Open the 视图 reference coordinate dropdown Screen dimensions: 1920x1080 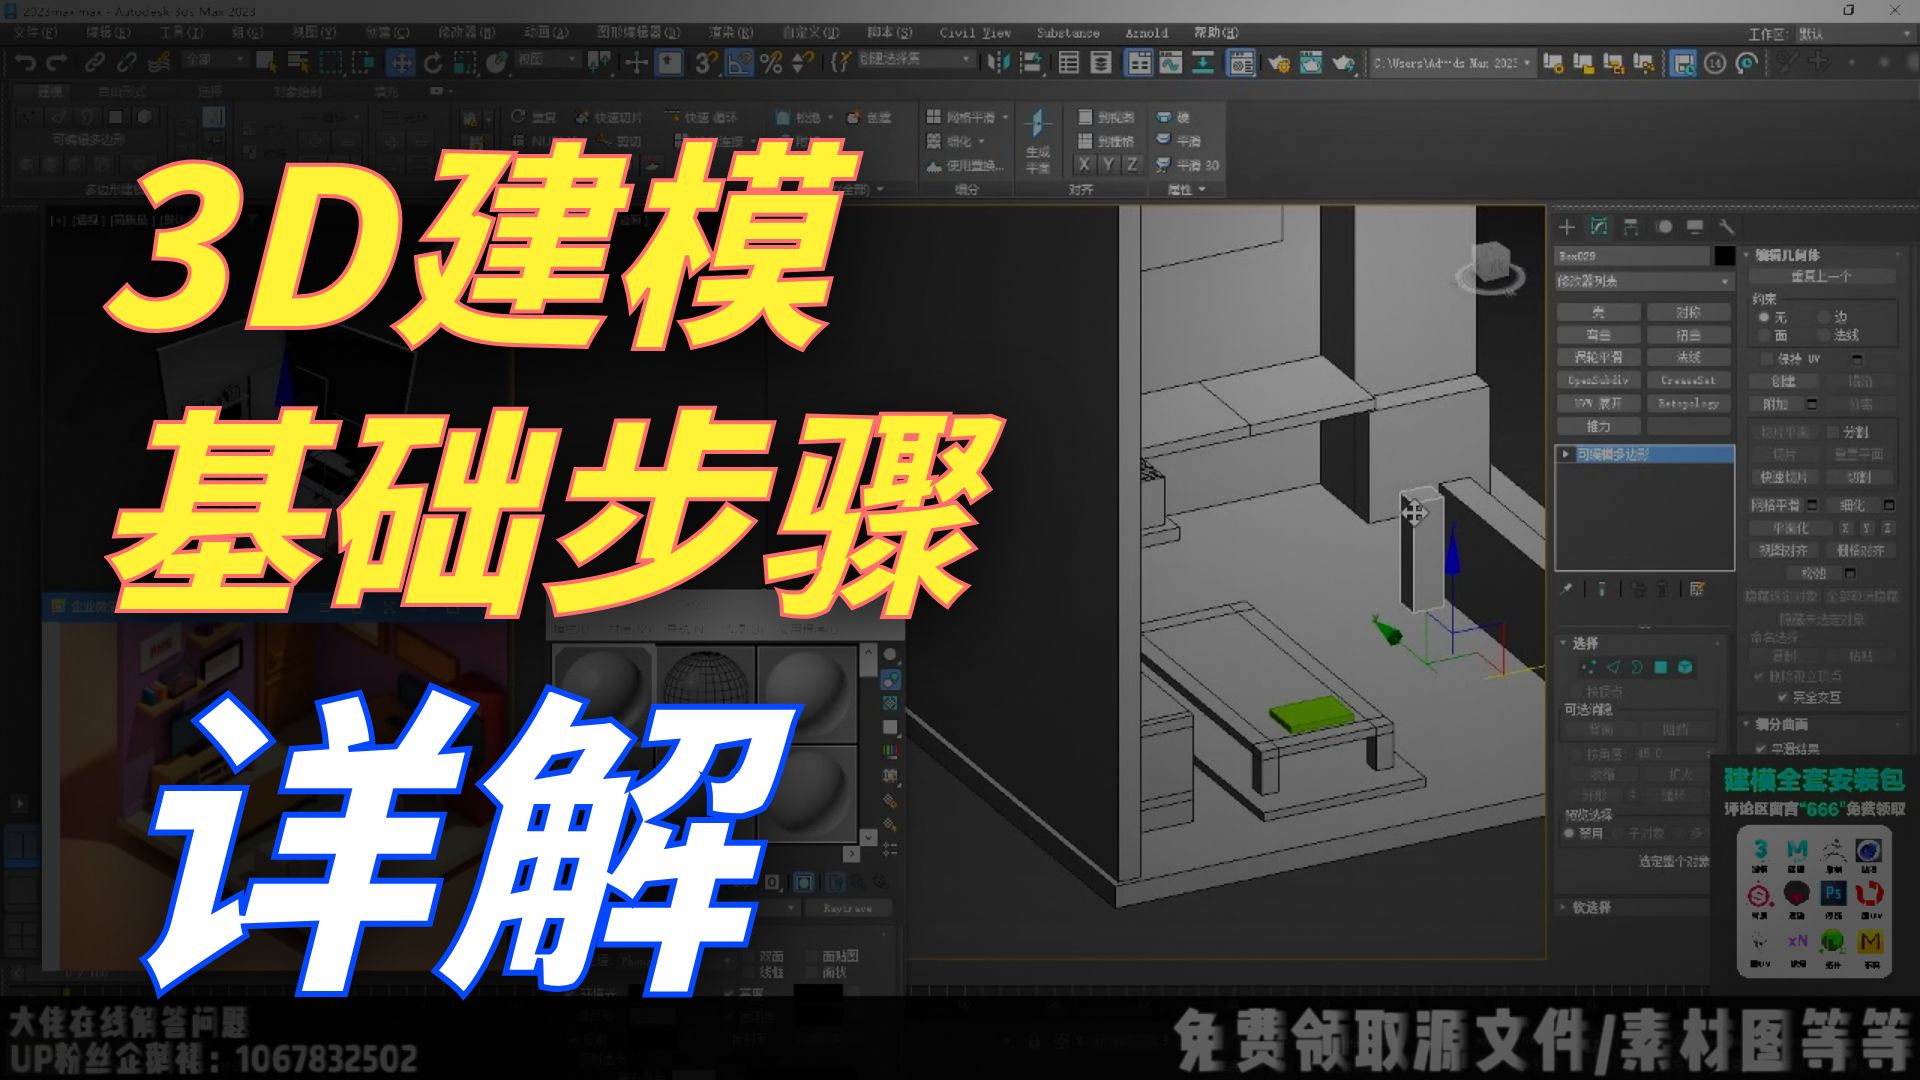(x=548, y=60)
